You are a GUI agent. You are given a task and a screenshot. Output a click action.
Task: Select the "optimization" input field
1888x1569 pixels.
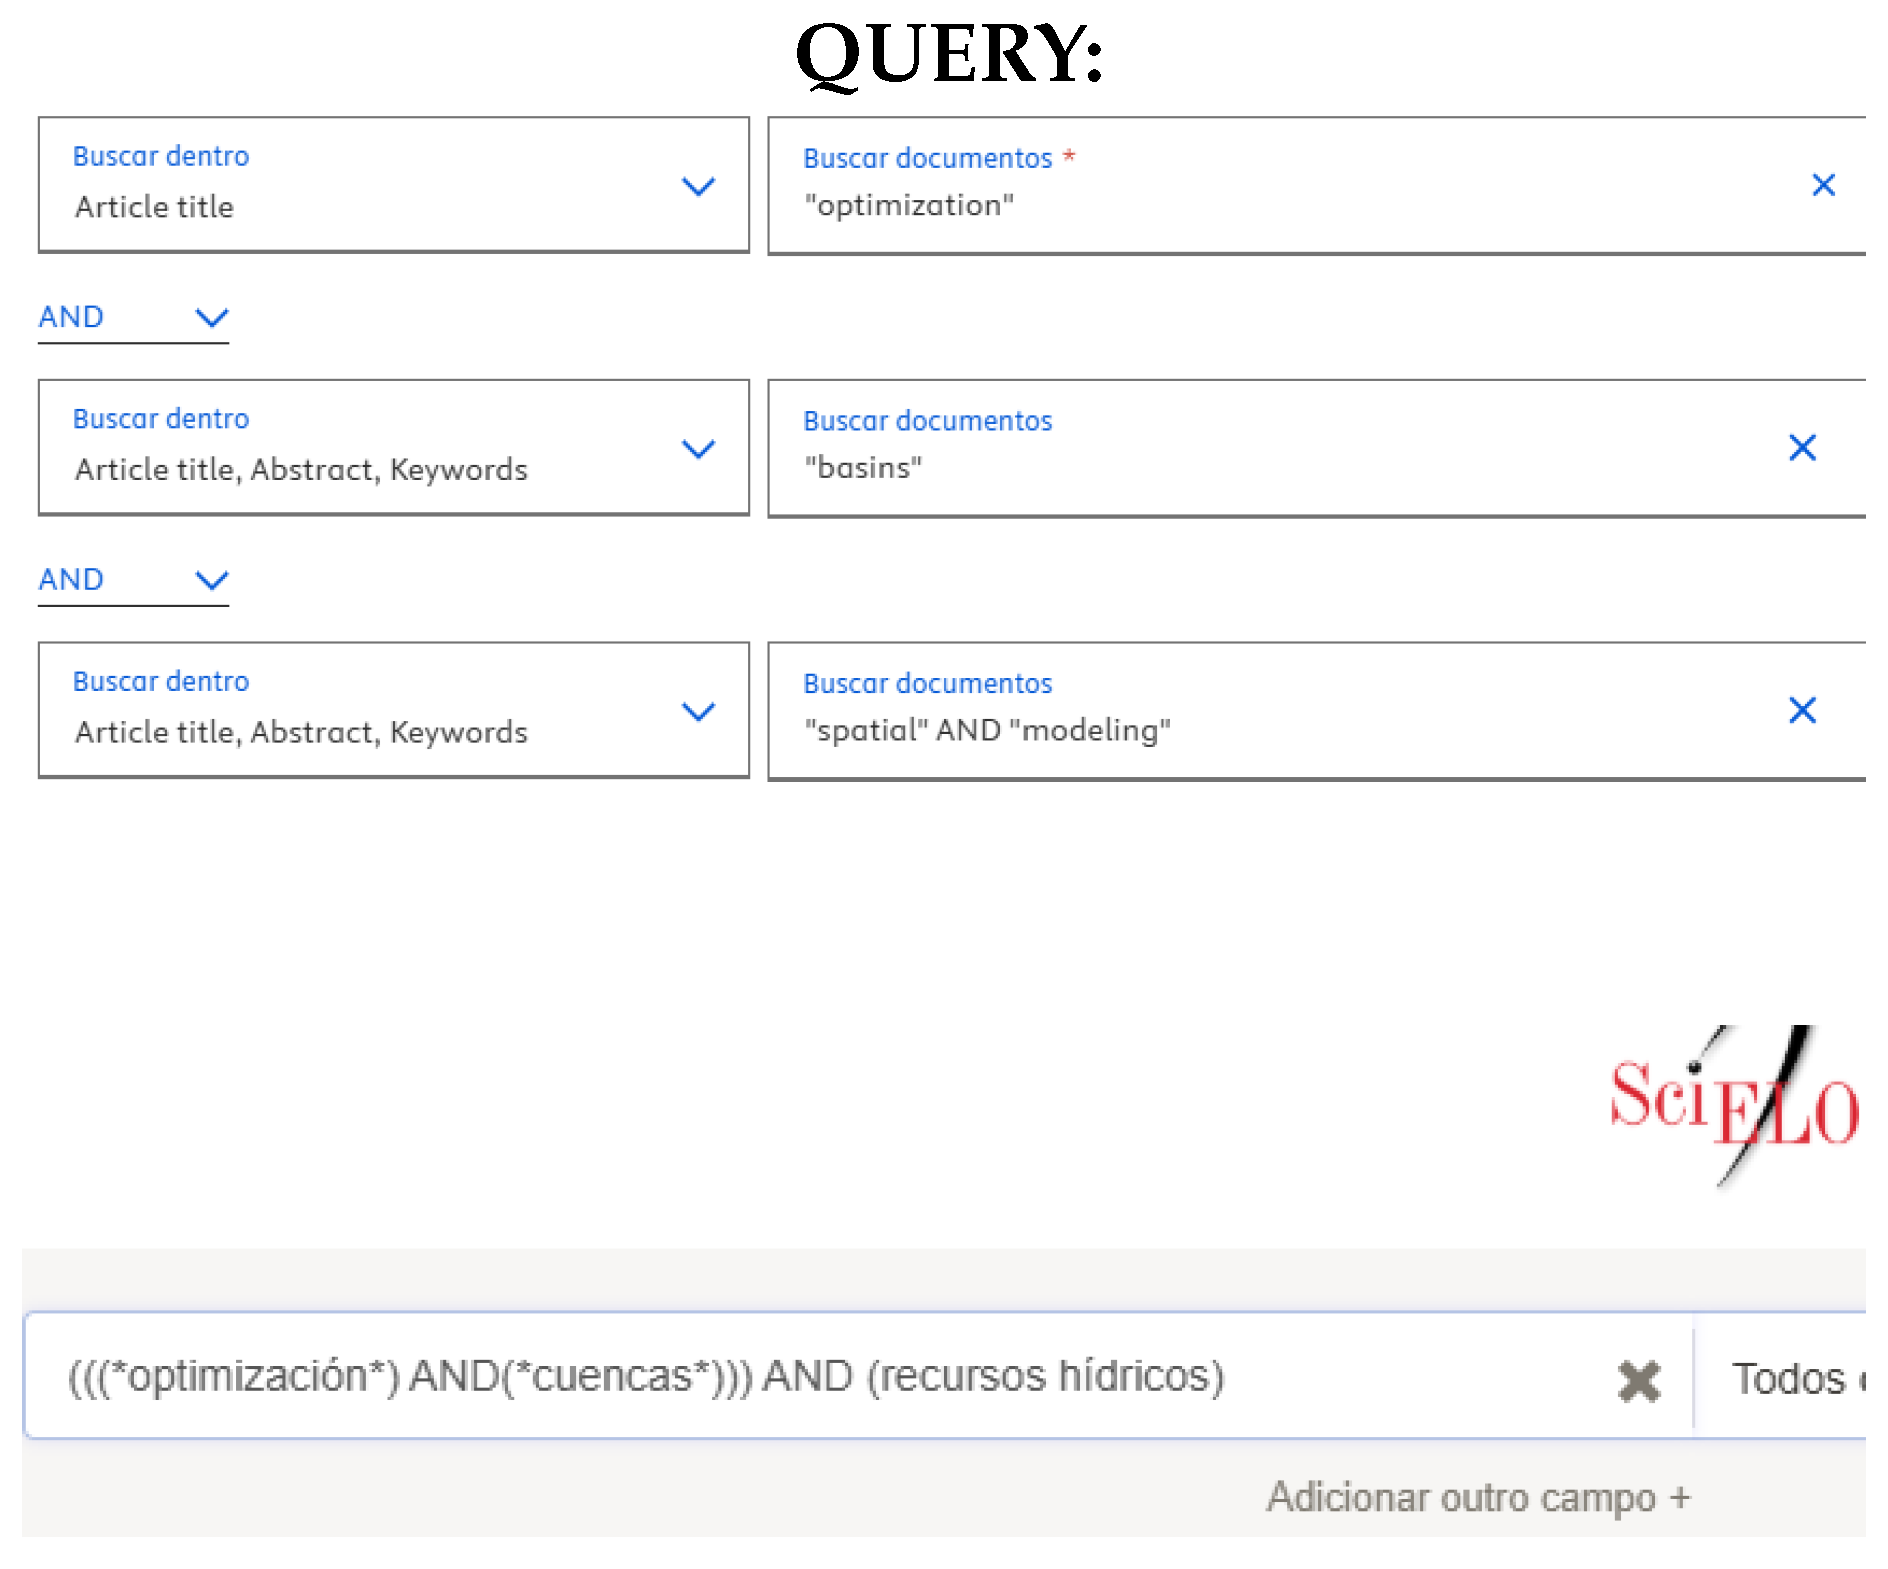(x=1100, y=206)
